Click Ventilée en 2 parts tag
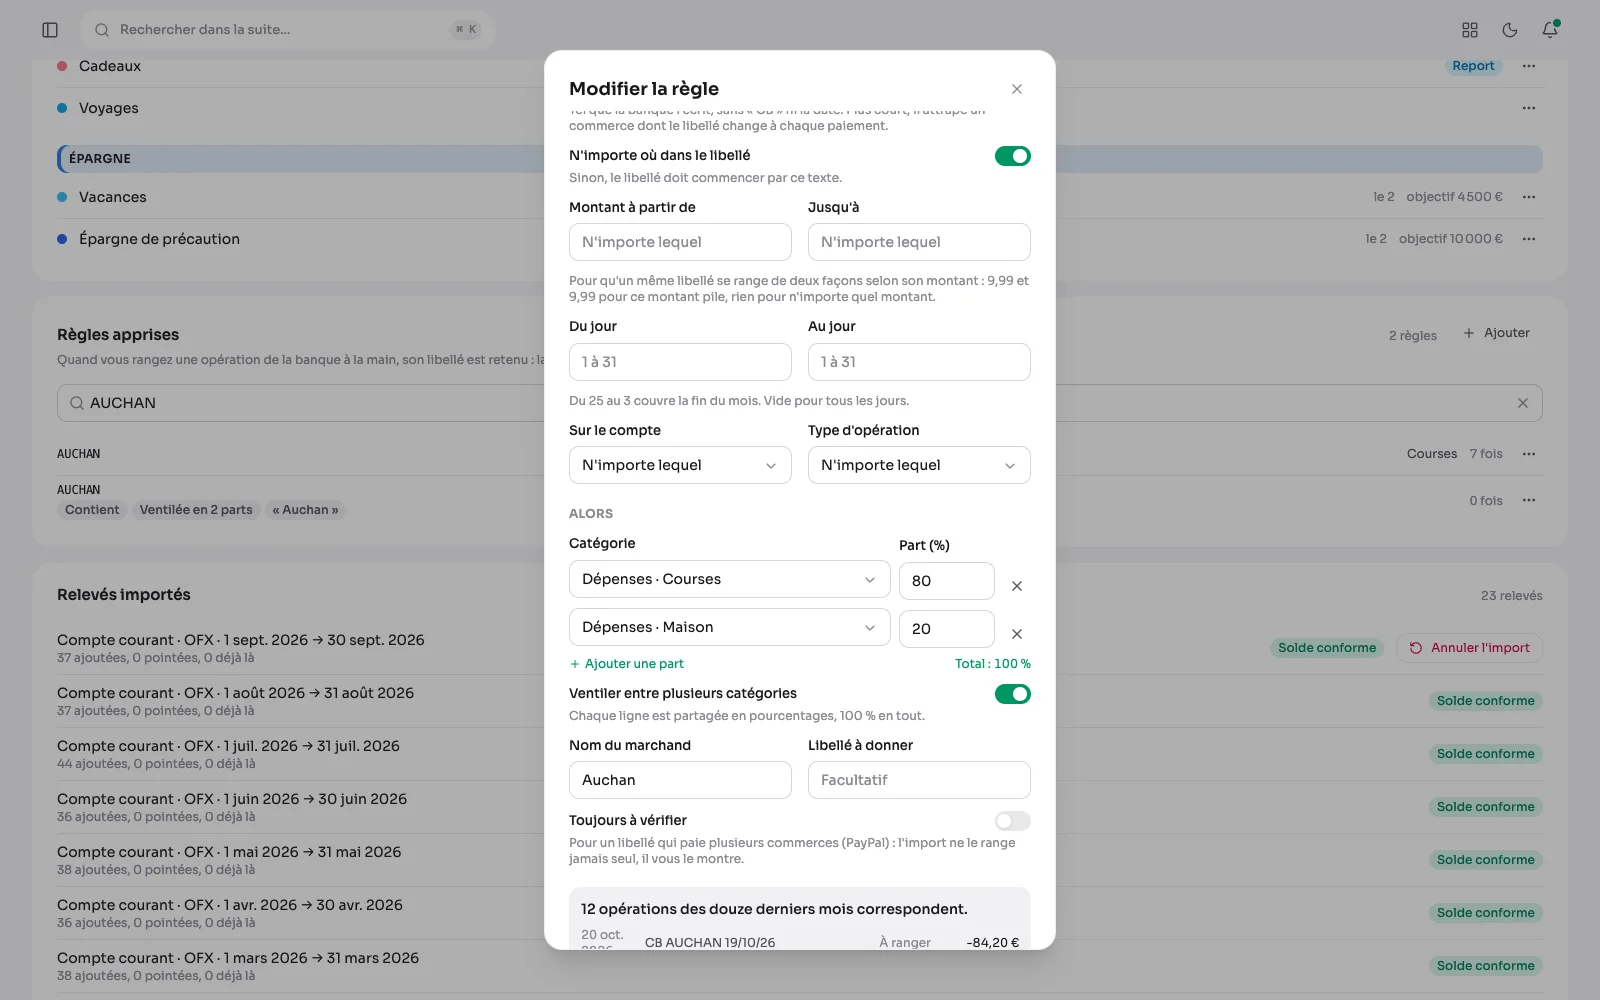This screenshot has height=1000, width=1600. pos(196,510)
